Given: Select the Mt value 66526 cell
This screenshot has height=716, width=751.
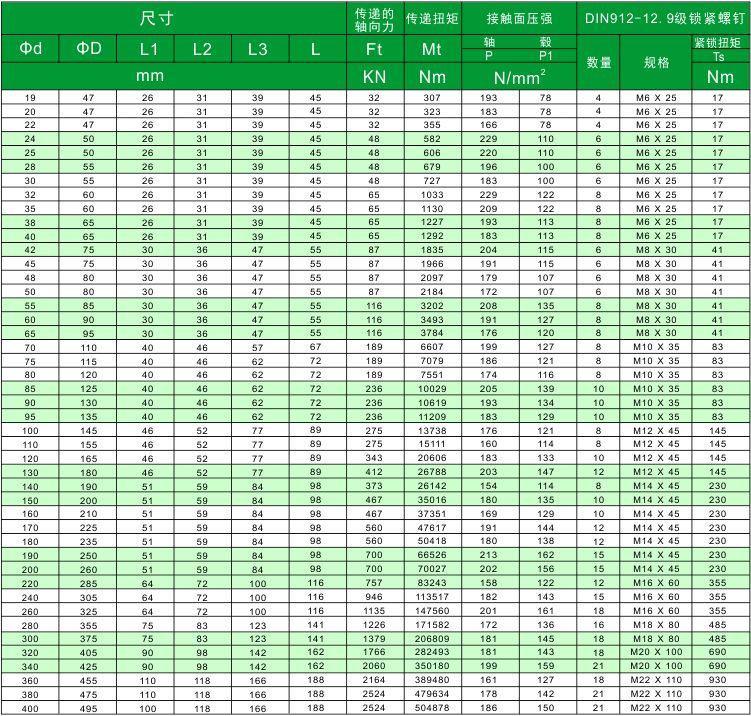Looking at the screenshot, I should click(431, 553).
